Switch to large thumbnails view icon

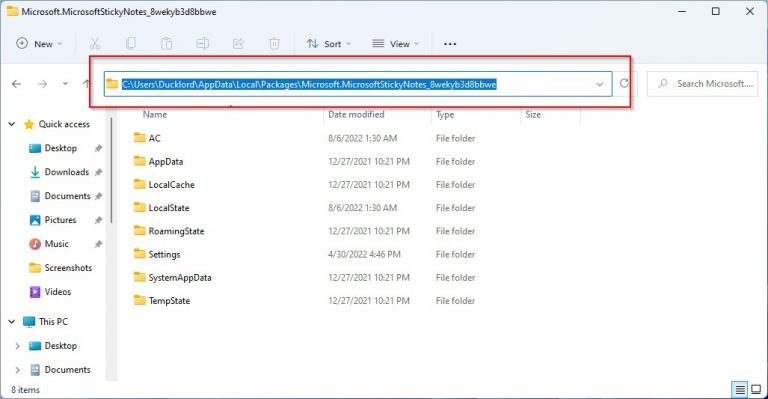pyautogui.click(x=756, y=390)
